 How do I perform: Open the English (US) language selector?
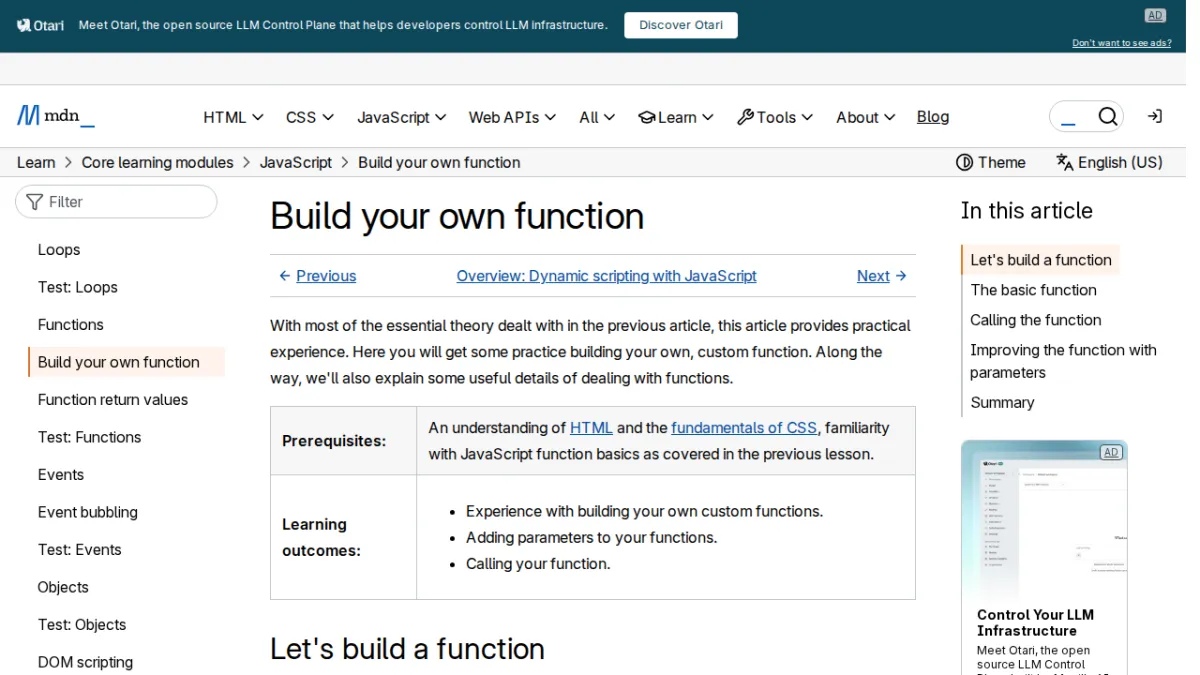pyautogui.click(x=1109, y=162)
